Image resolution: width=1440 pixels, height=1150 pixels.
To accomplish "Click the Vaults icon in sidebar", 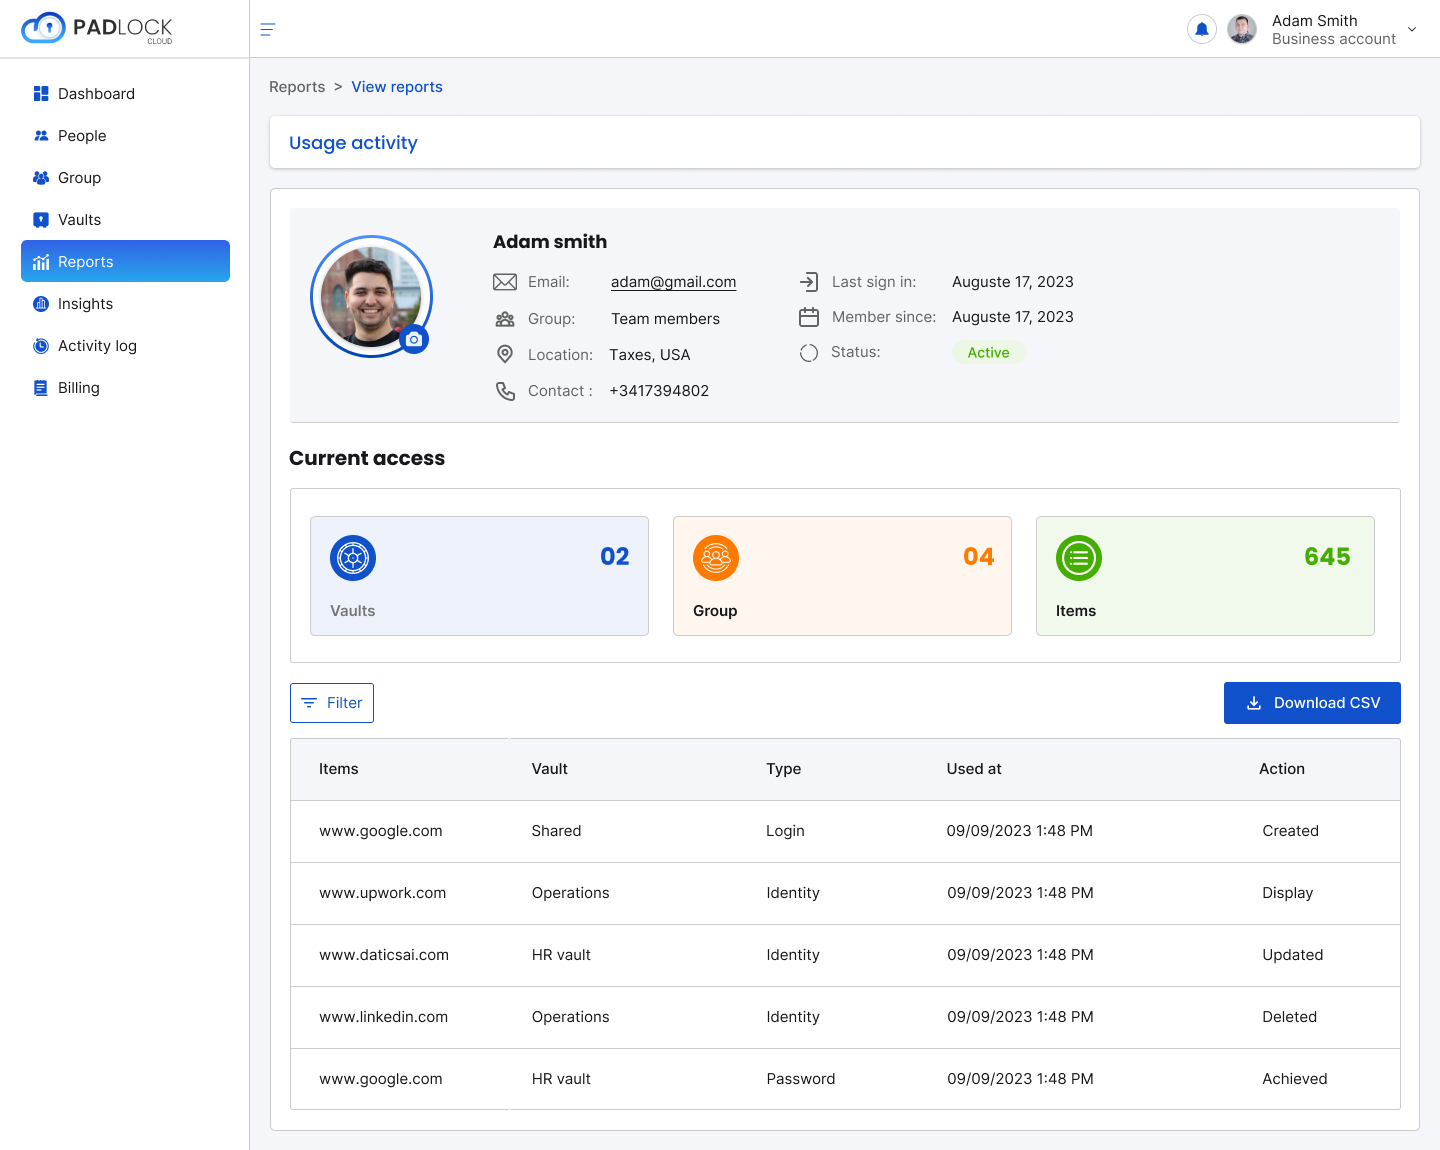I will tap(41, 220).
